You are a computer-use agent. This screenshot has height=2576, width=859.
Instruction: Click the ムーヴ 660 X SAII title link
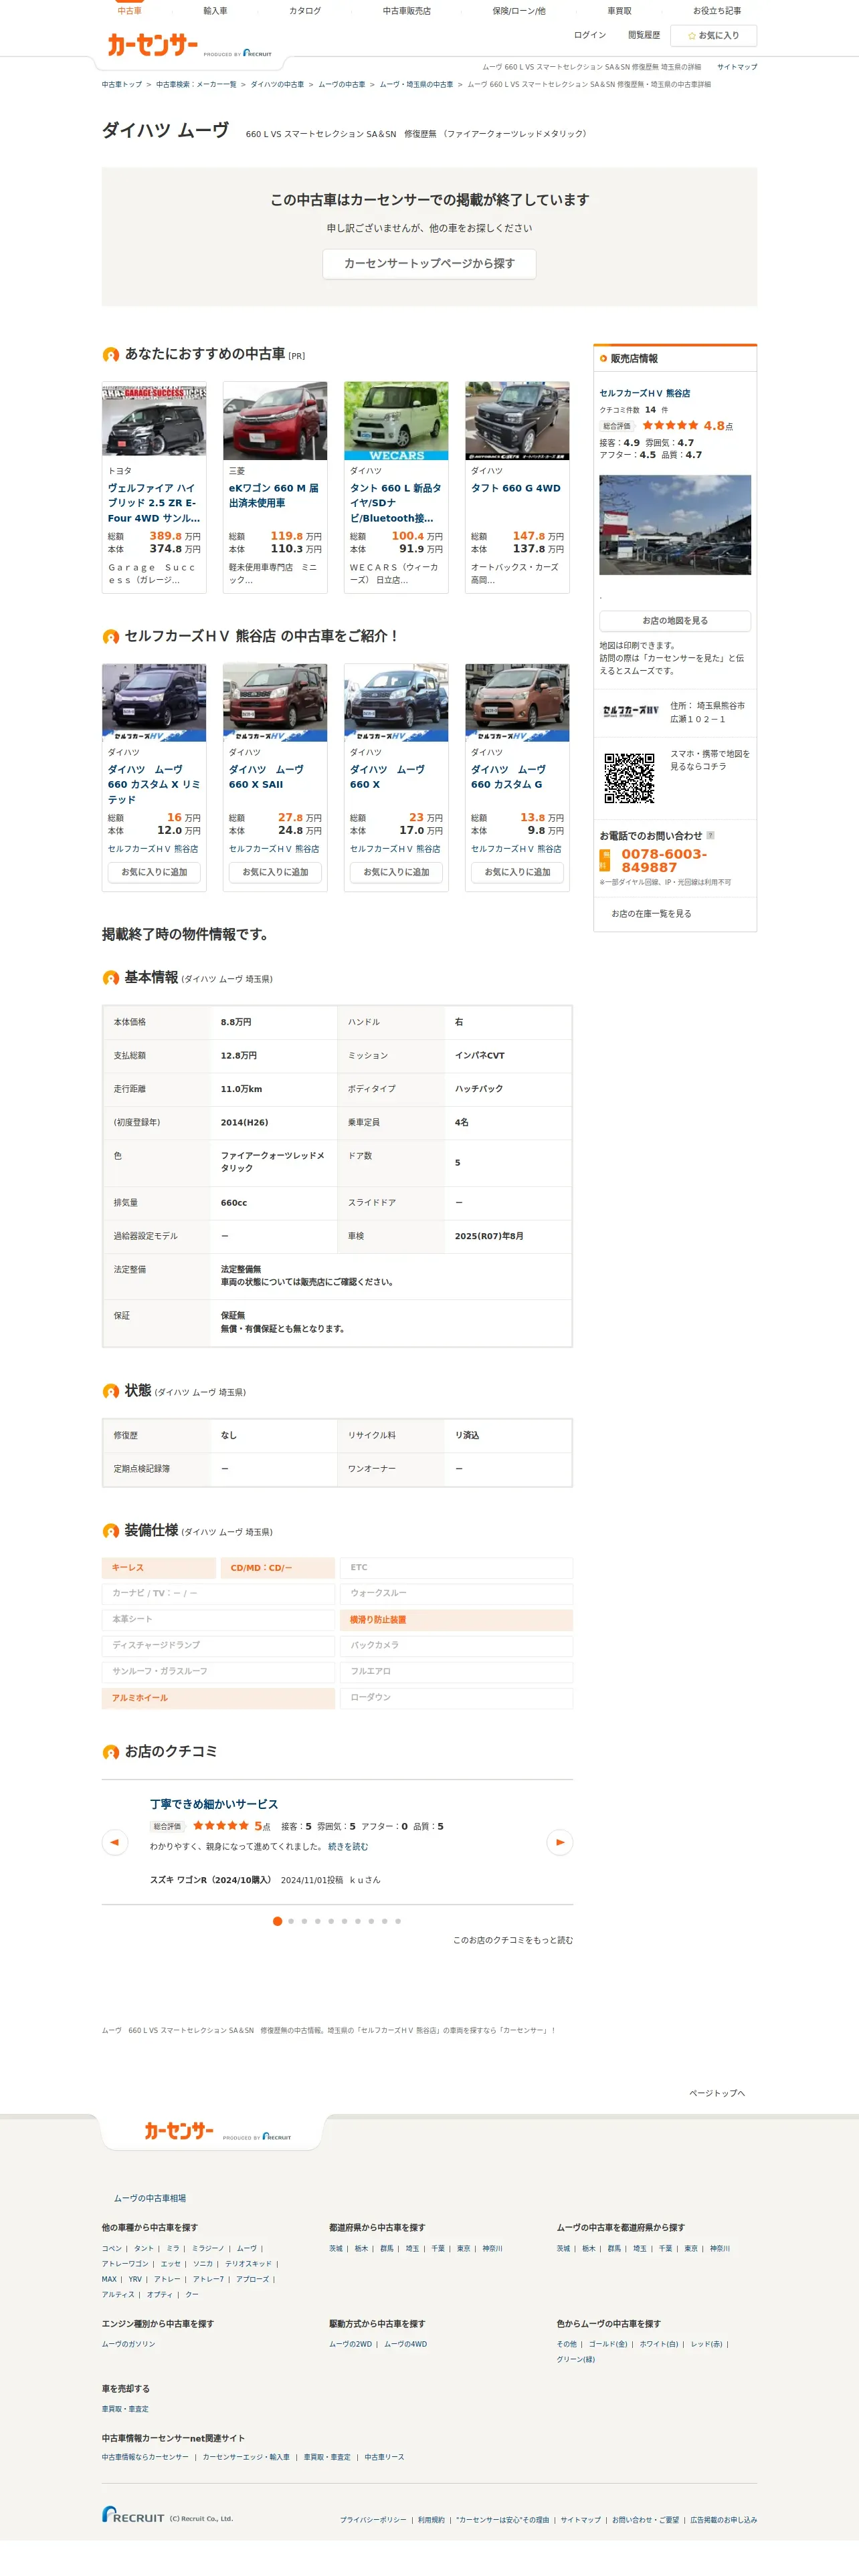click(266, 777)
